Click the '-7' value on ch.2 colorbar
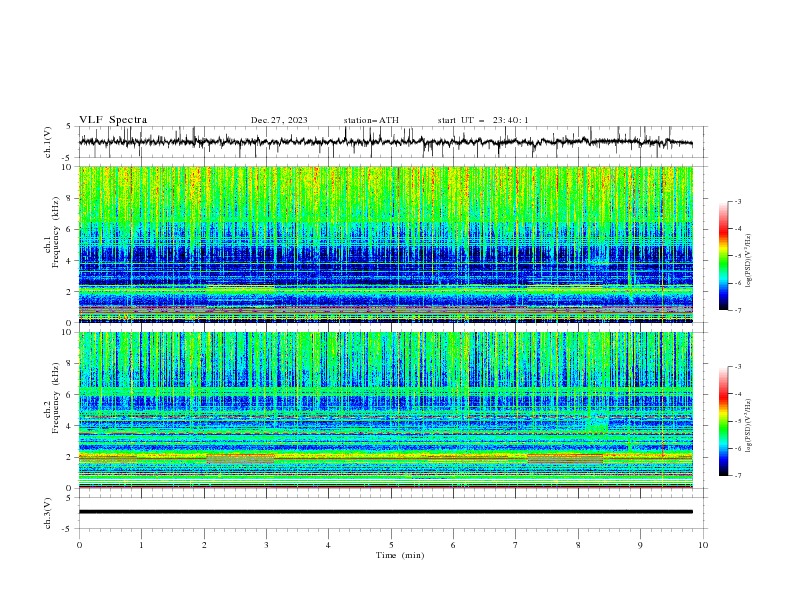Viewport: 792px width, 612px height. (737, 476)
